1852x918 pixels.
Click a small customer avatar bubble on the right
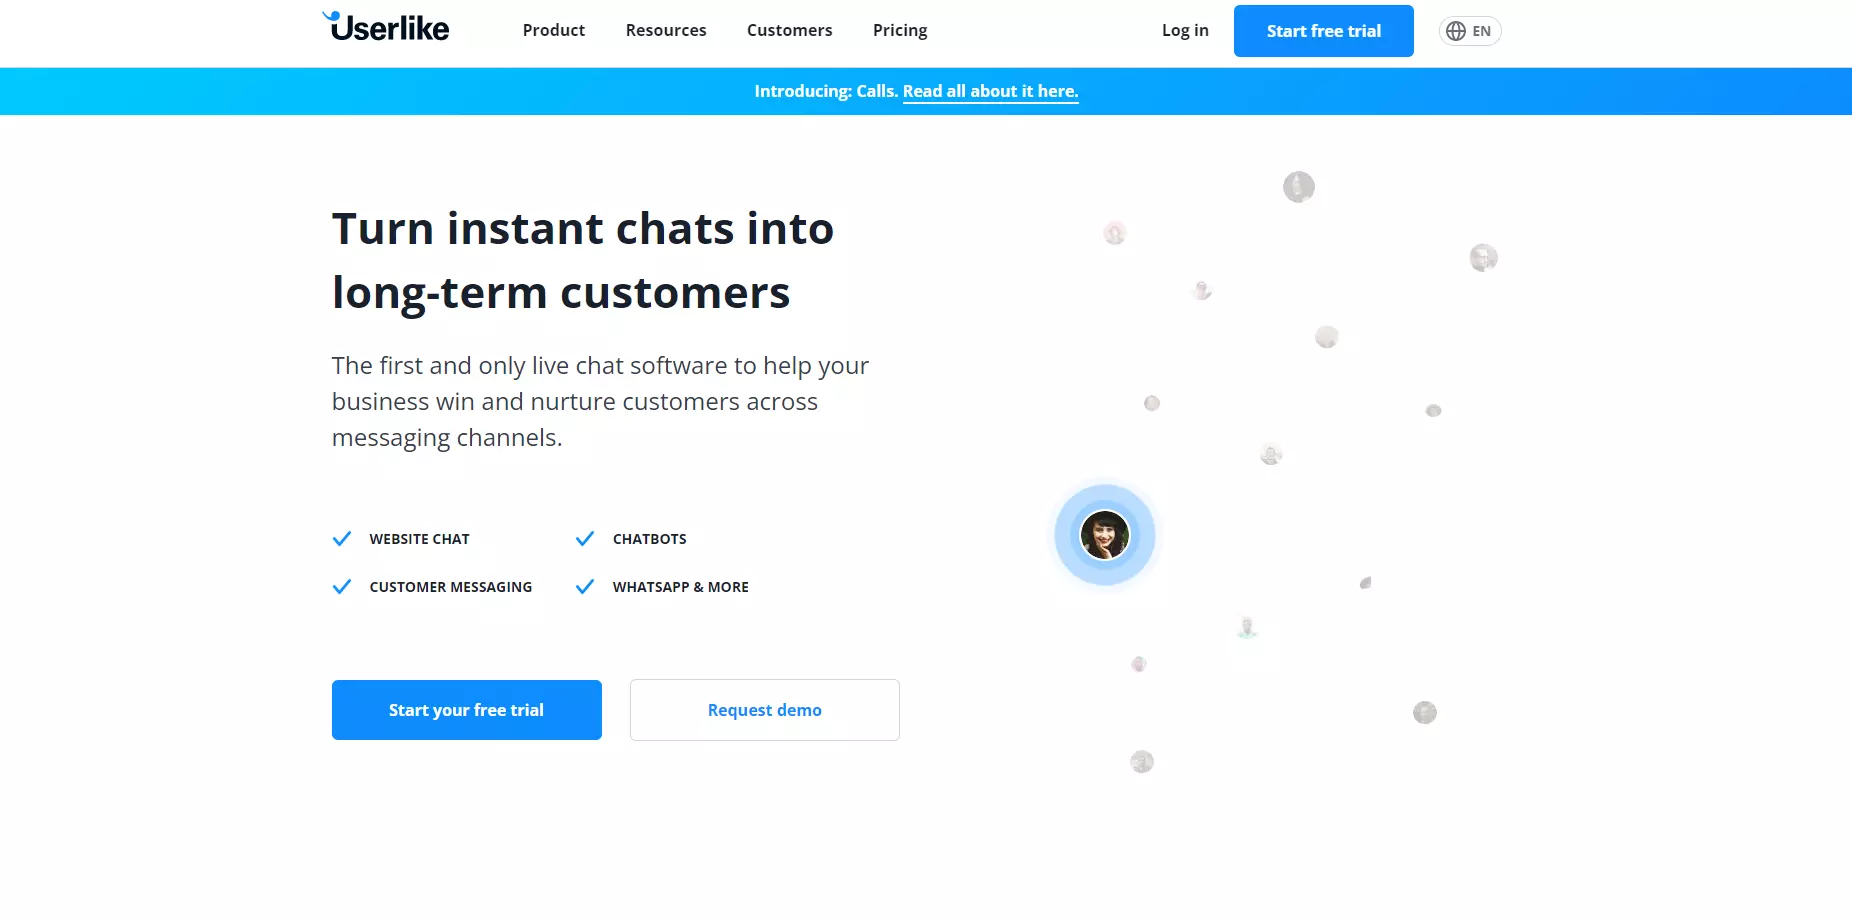1298,187
